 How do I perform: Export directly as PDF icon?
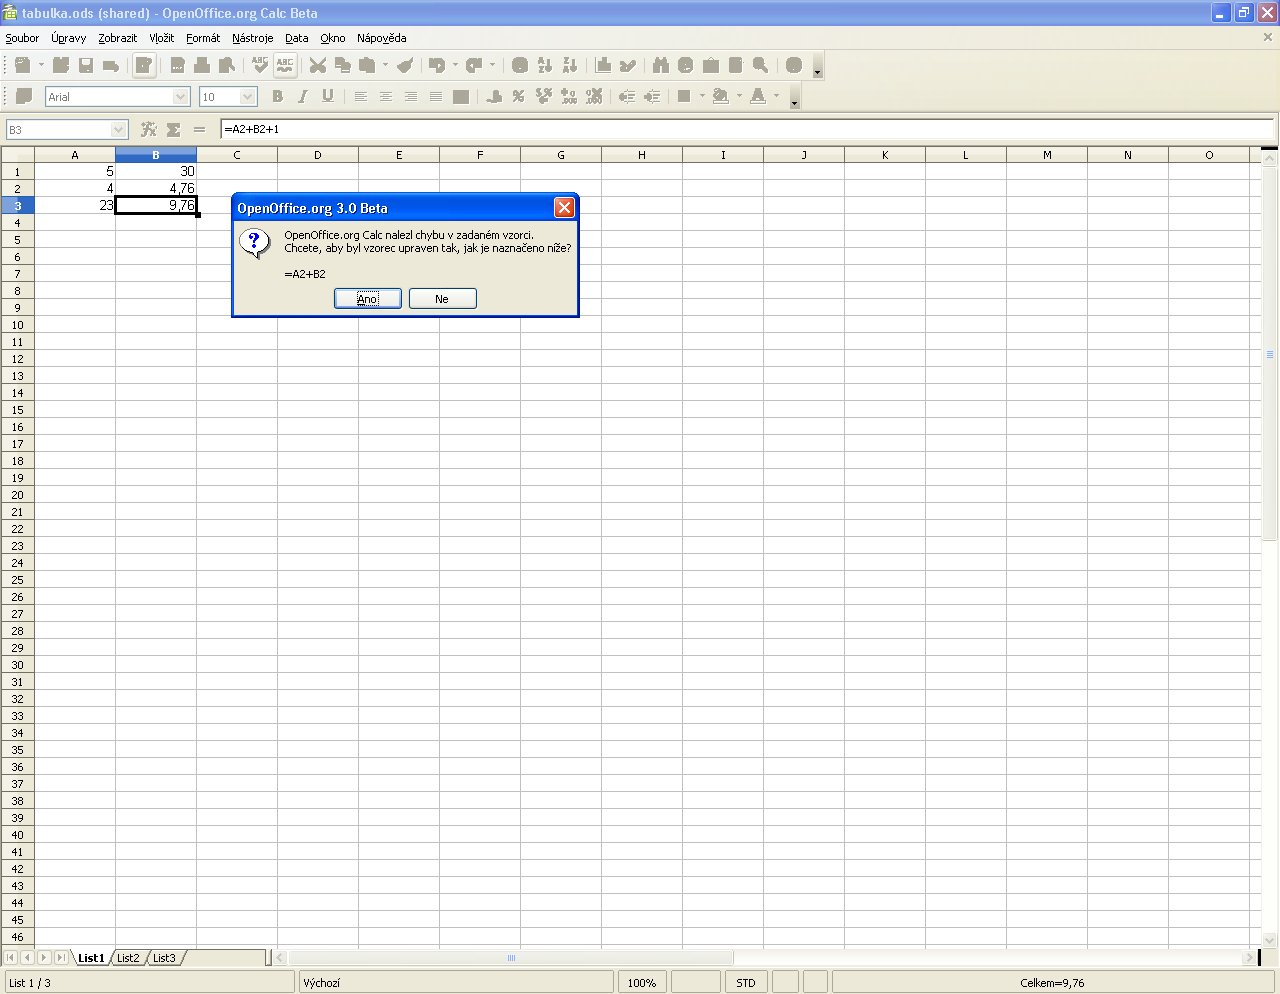pos(177,65)
